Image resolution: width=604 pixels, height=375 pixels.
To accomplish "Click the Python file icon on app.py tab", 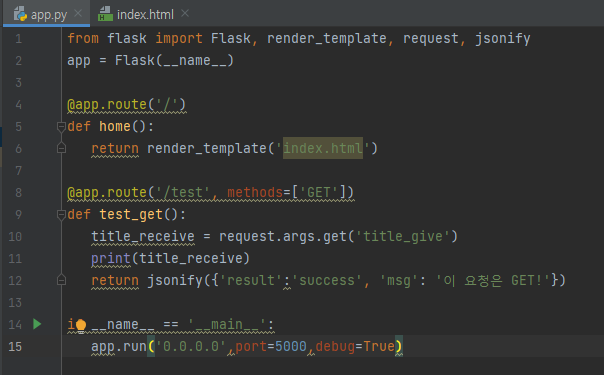I will (x=20, y=14).
